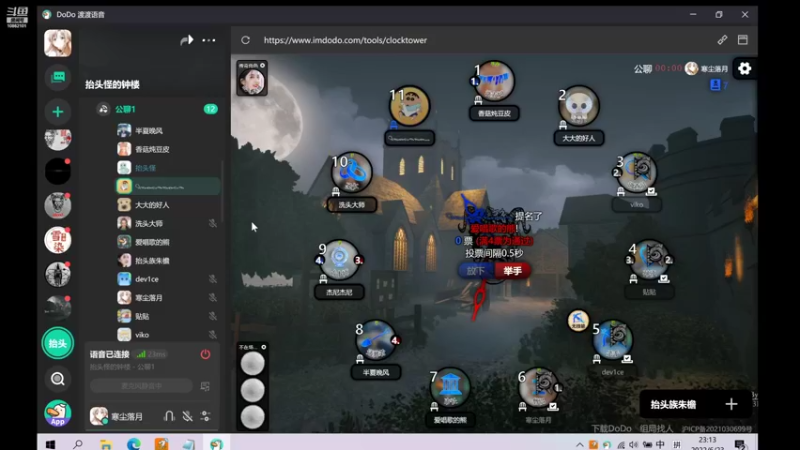Open user profile avatar atop sidebar
The width and height of the screenshot is (800, 450).
(x=58, y=43)
